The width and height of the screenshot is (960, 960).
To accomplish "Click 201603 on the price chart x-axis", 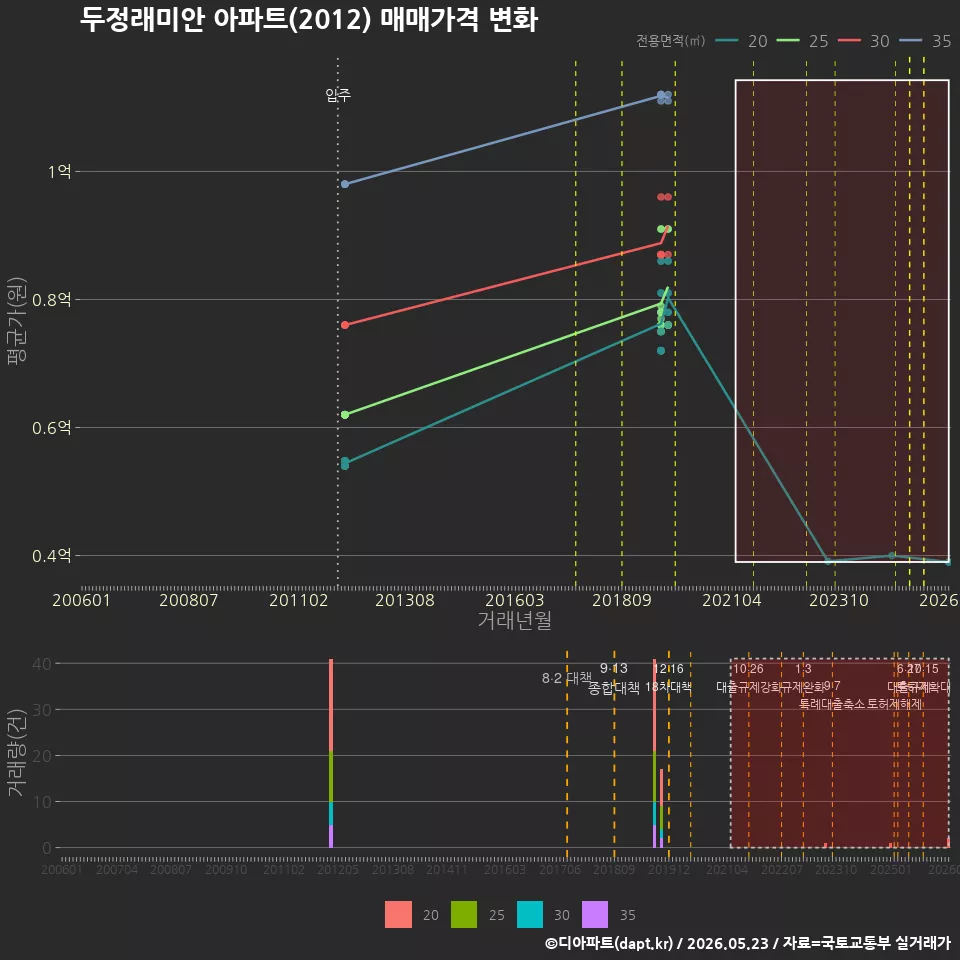I will point(514,600).
